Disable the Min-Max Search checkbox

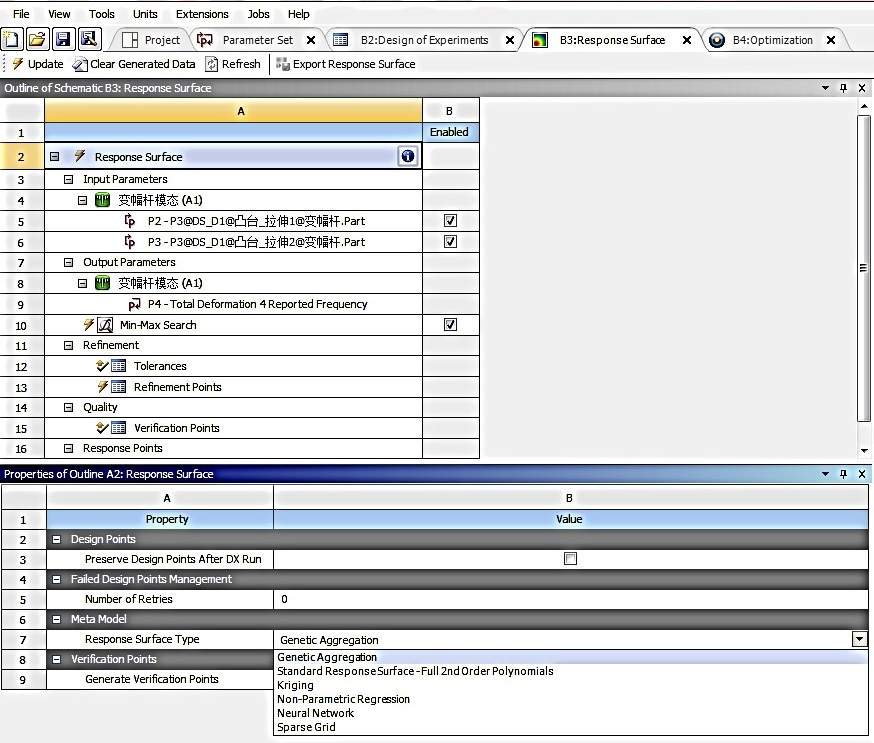click(x=450, y=325)
